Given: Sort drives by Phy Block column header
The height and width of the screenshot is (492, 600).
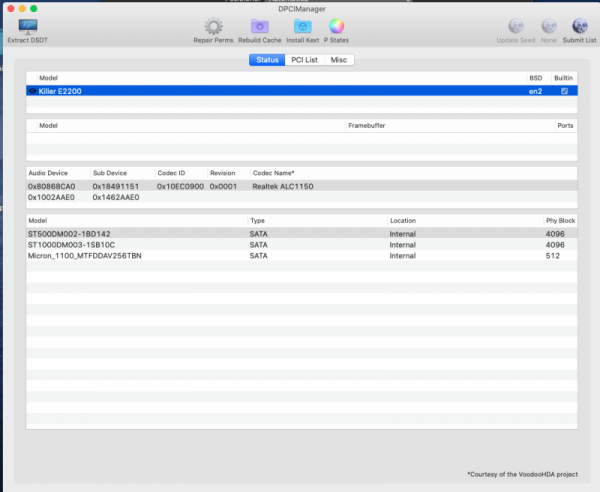Looking at the screenshot, I should click(x=559, y=220).
